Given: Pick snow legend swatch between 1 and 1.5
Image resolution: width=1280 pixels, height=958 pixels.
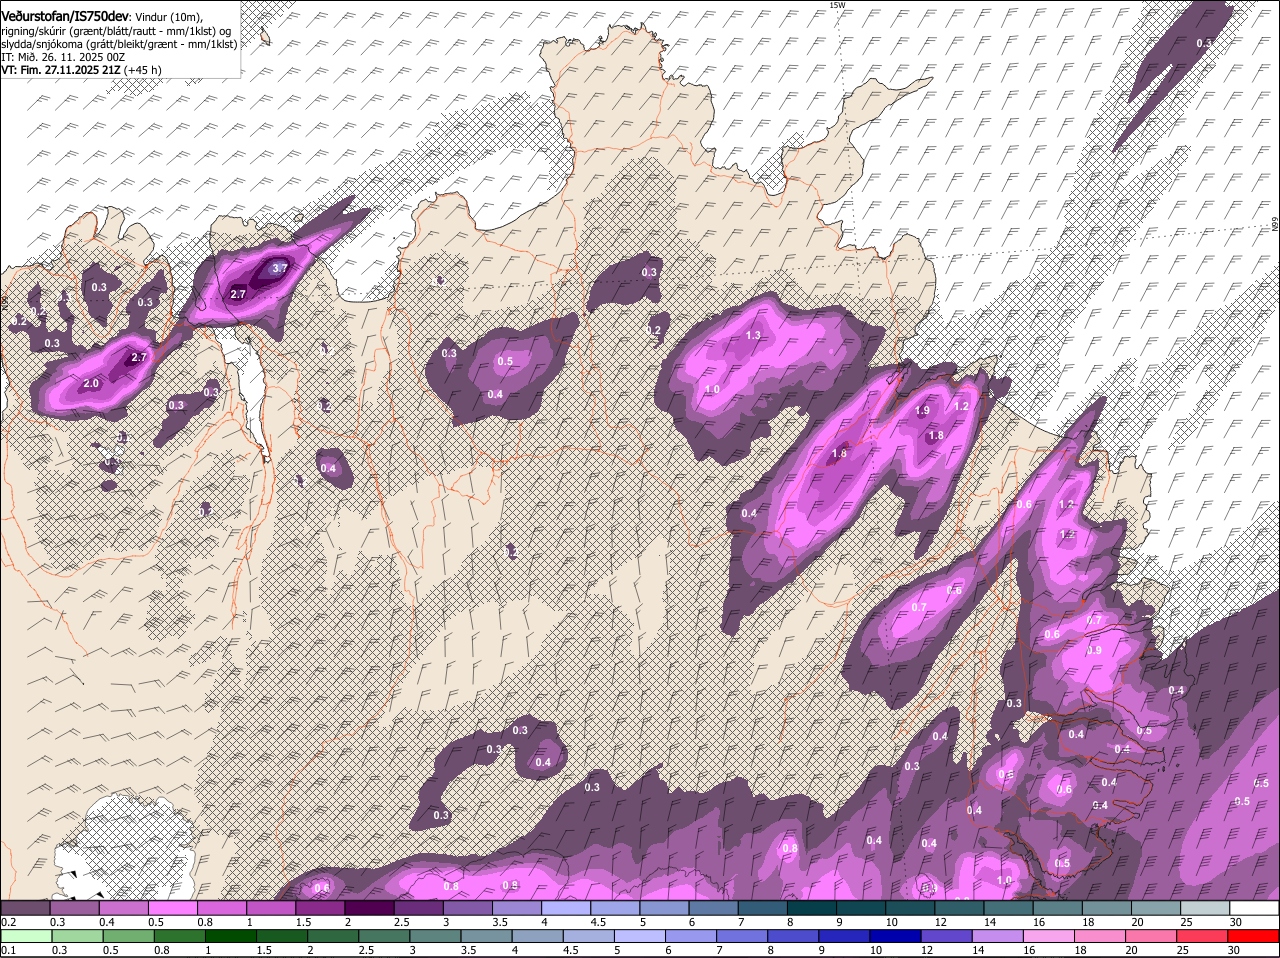Looking at the screenshot, I should [x=271, y=907].
